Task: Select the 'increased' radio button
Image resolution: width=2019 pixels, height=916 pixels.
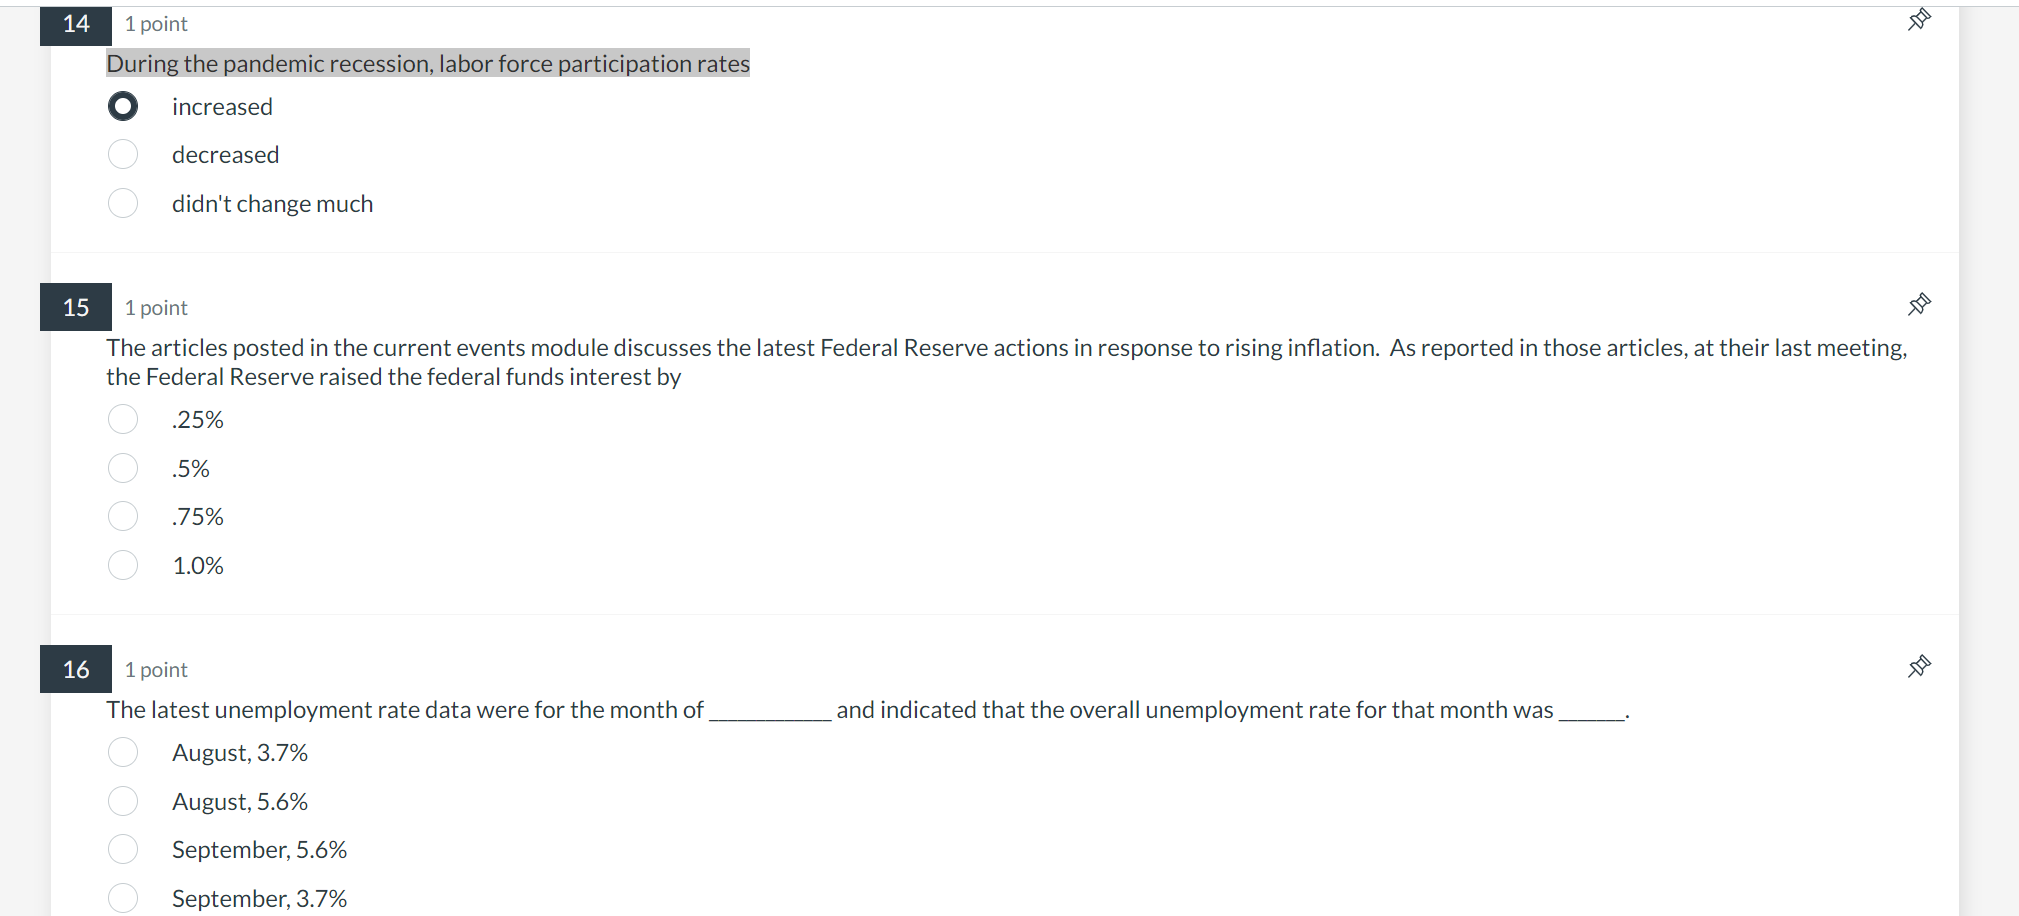Action: pos(122,105)
